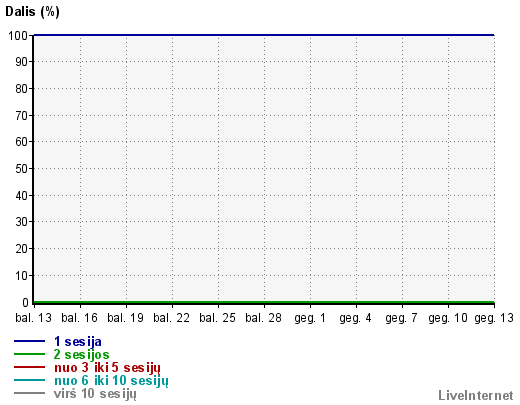Click the "bal. 22" date label

click(171, 318)
